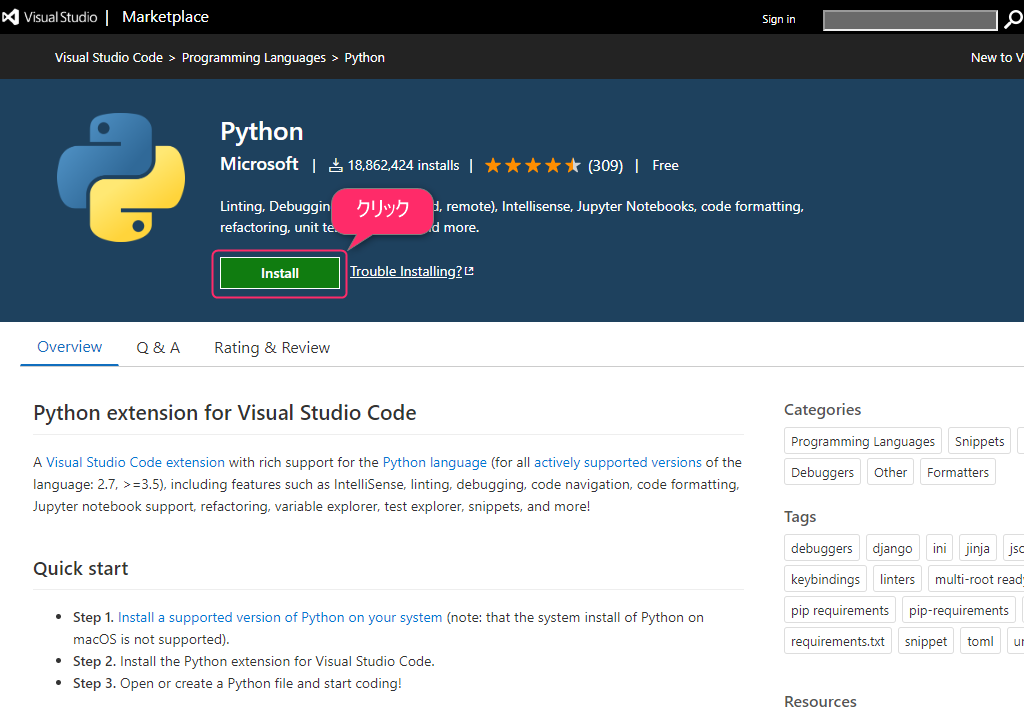This screenshot has height=719, width=1024.
Task: Focus the Marketplace search box
Action: click(910, 20)
